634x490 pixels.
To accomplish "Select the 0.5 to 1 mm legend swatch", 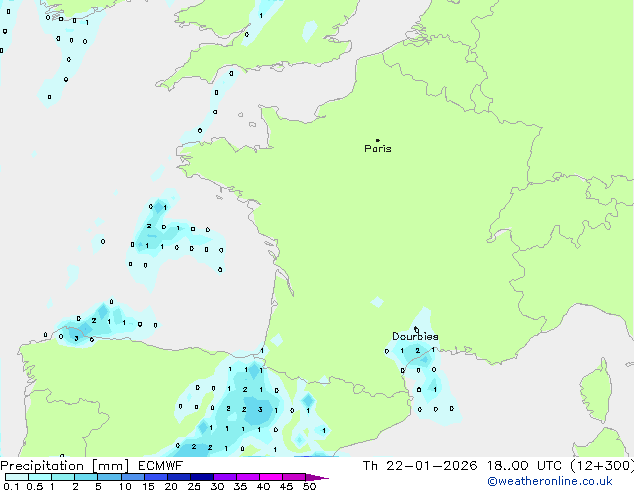I will [40, 477].
